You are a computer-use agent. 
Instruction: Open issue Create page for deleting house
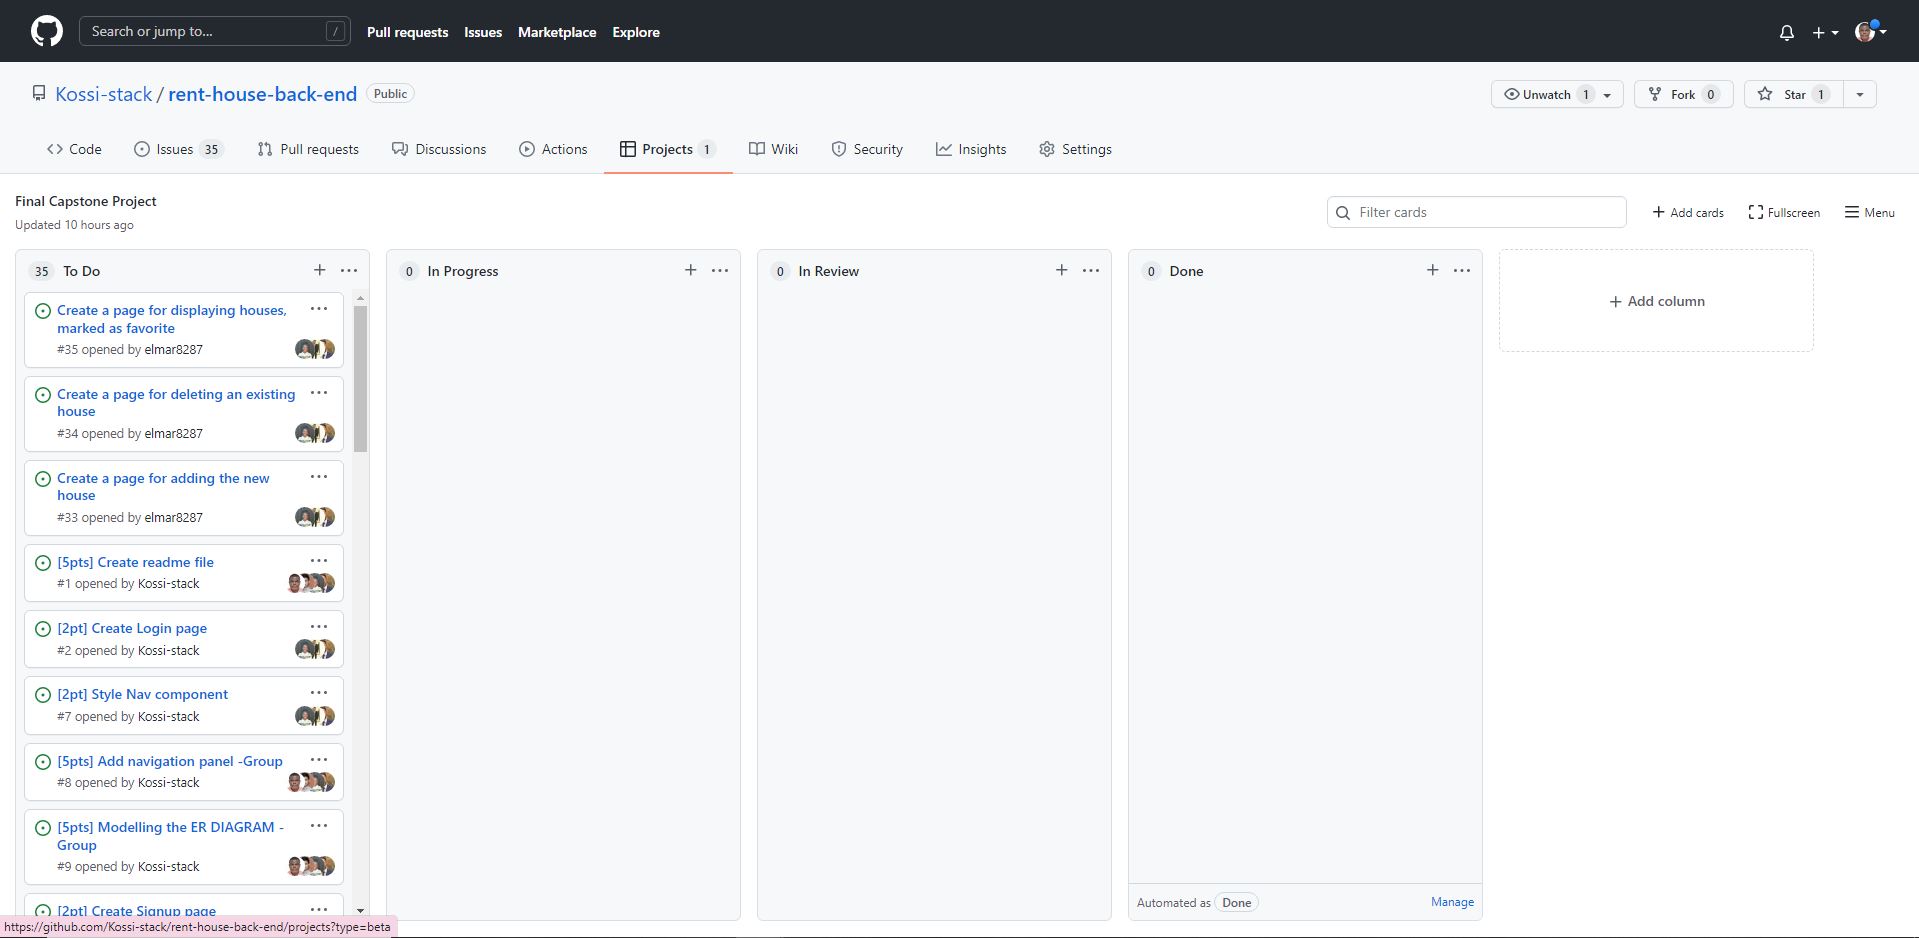[176, 403]
